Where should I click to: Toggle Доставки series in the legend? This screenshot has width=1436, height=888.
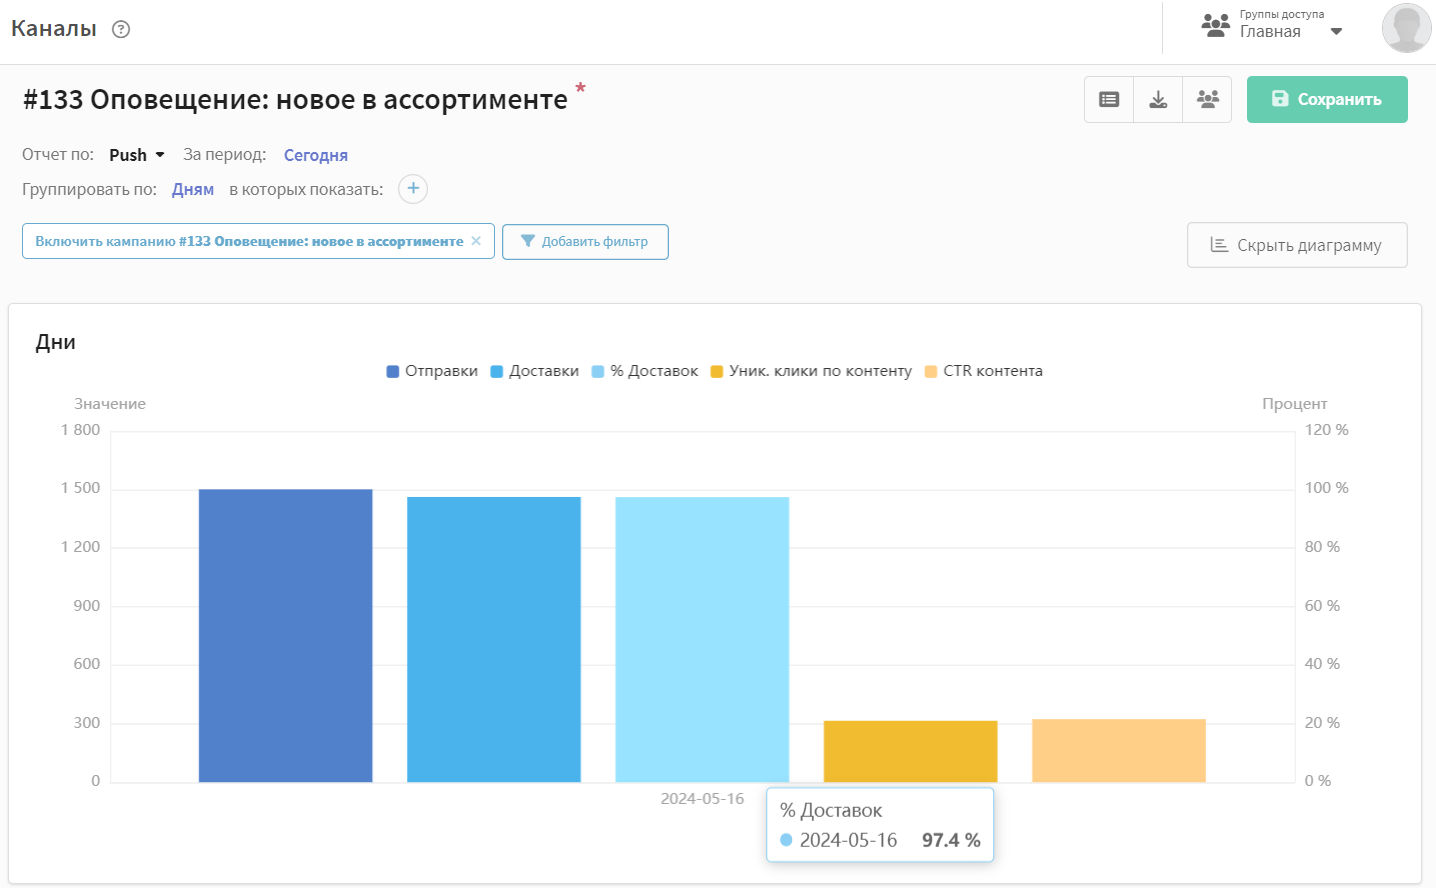click(534, 371)
